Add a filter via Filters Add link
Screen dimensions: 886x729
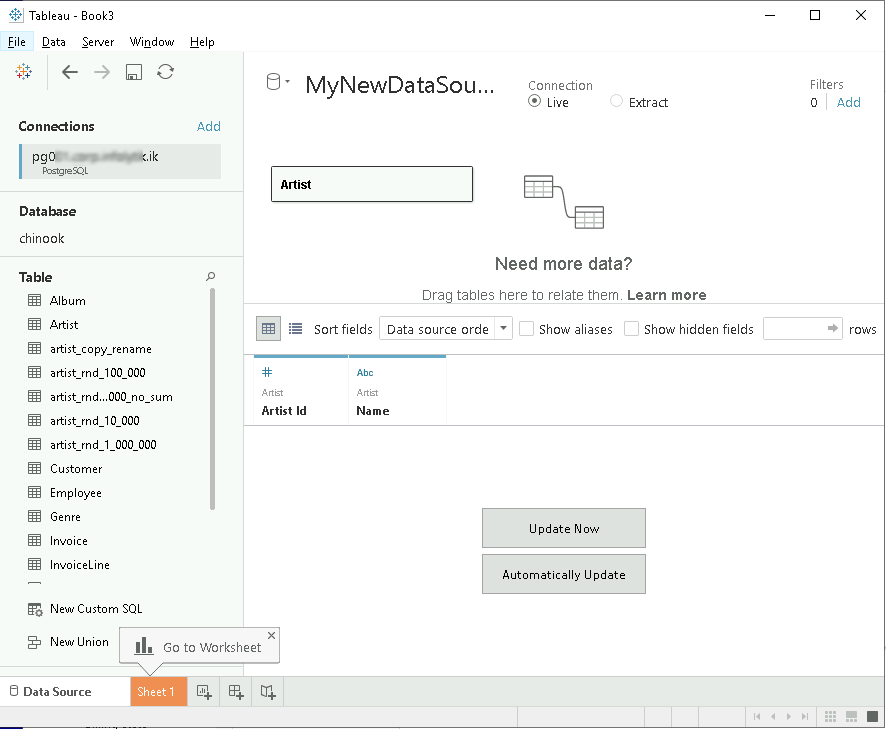tap(848, 102)
